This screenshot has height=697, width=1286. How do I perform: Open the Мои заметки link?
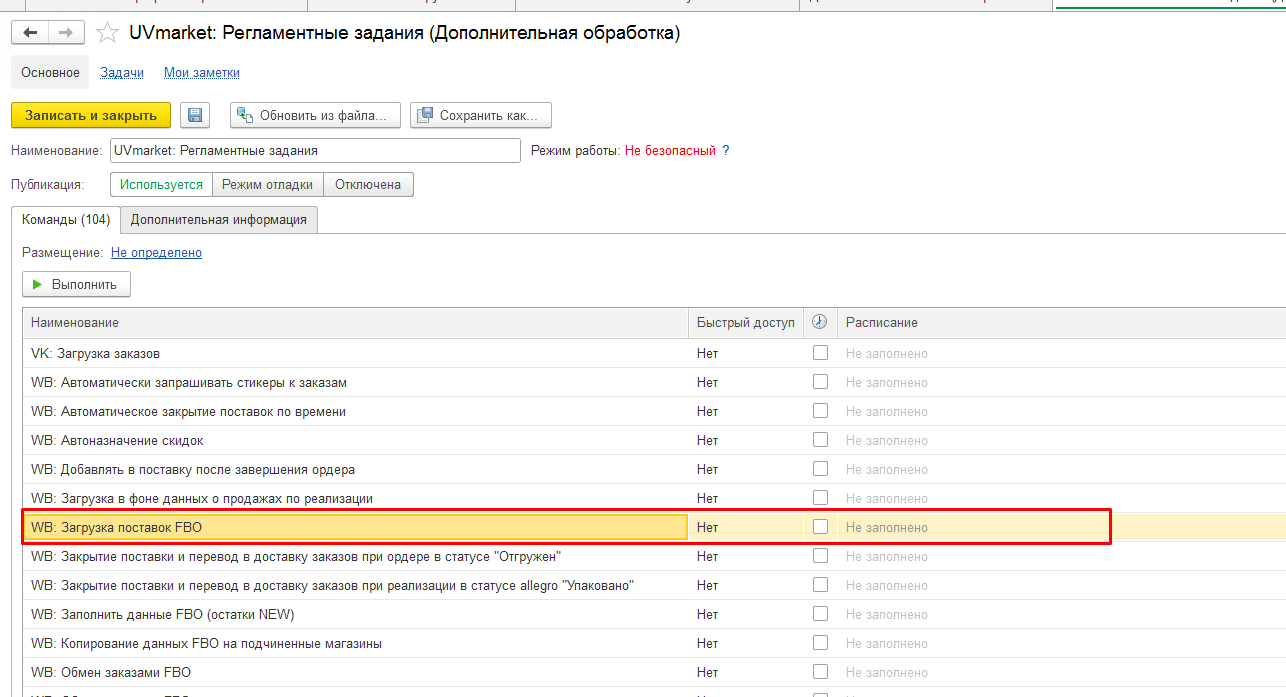pyautogui.click(x=202, y=72)
